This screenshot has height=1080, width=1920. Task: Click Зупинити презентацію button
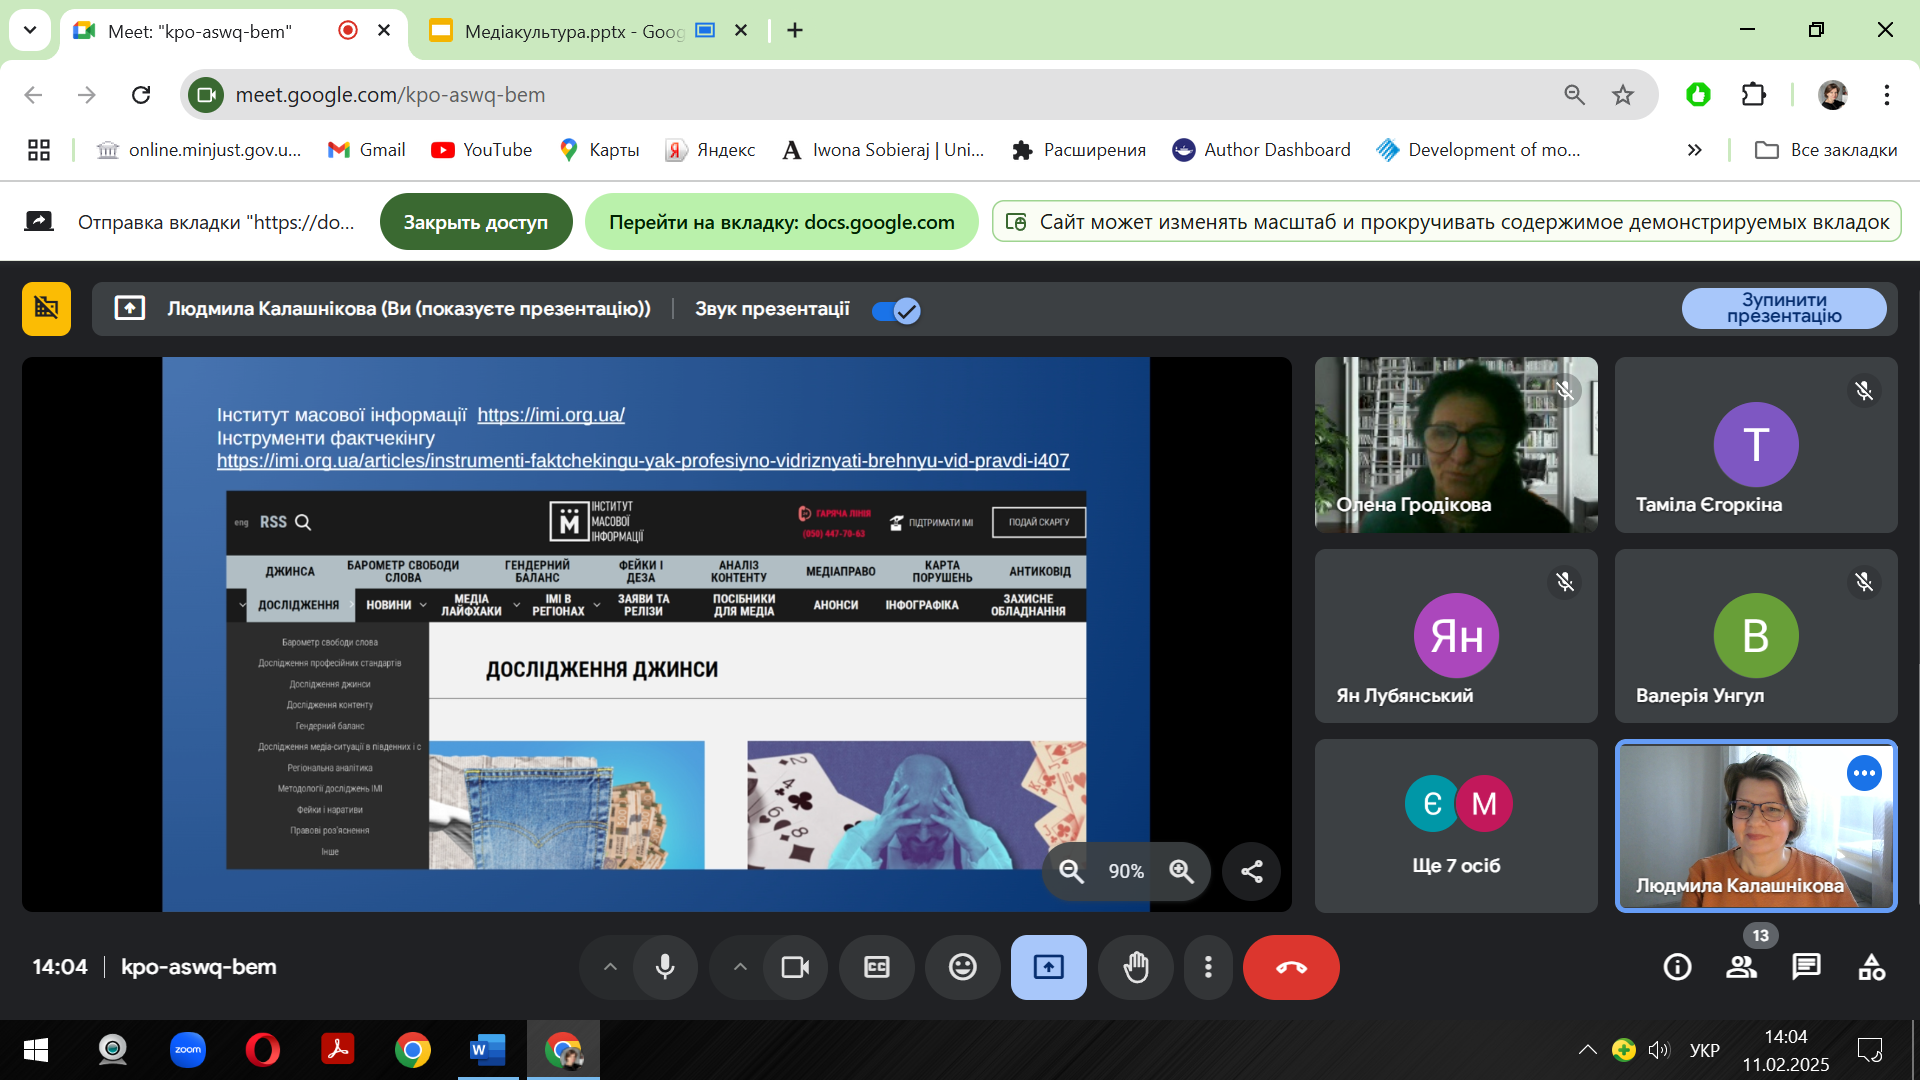tap(1784, 308)
